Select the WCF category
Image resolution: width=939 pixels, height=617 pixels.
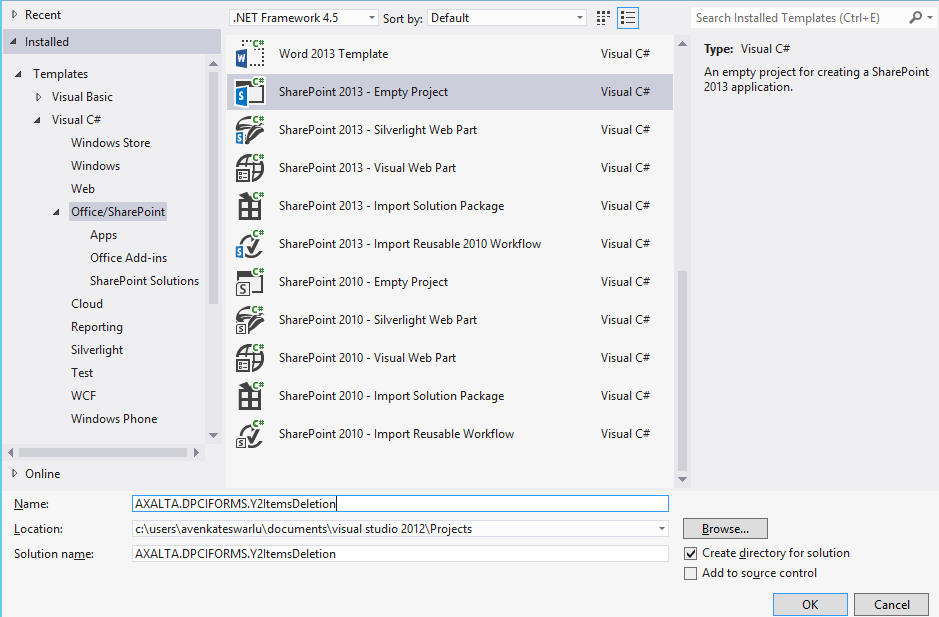coord(83,396)
